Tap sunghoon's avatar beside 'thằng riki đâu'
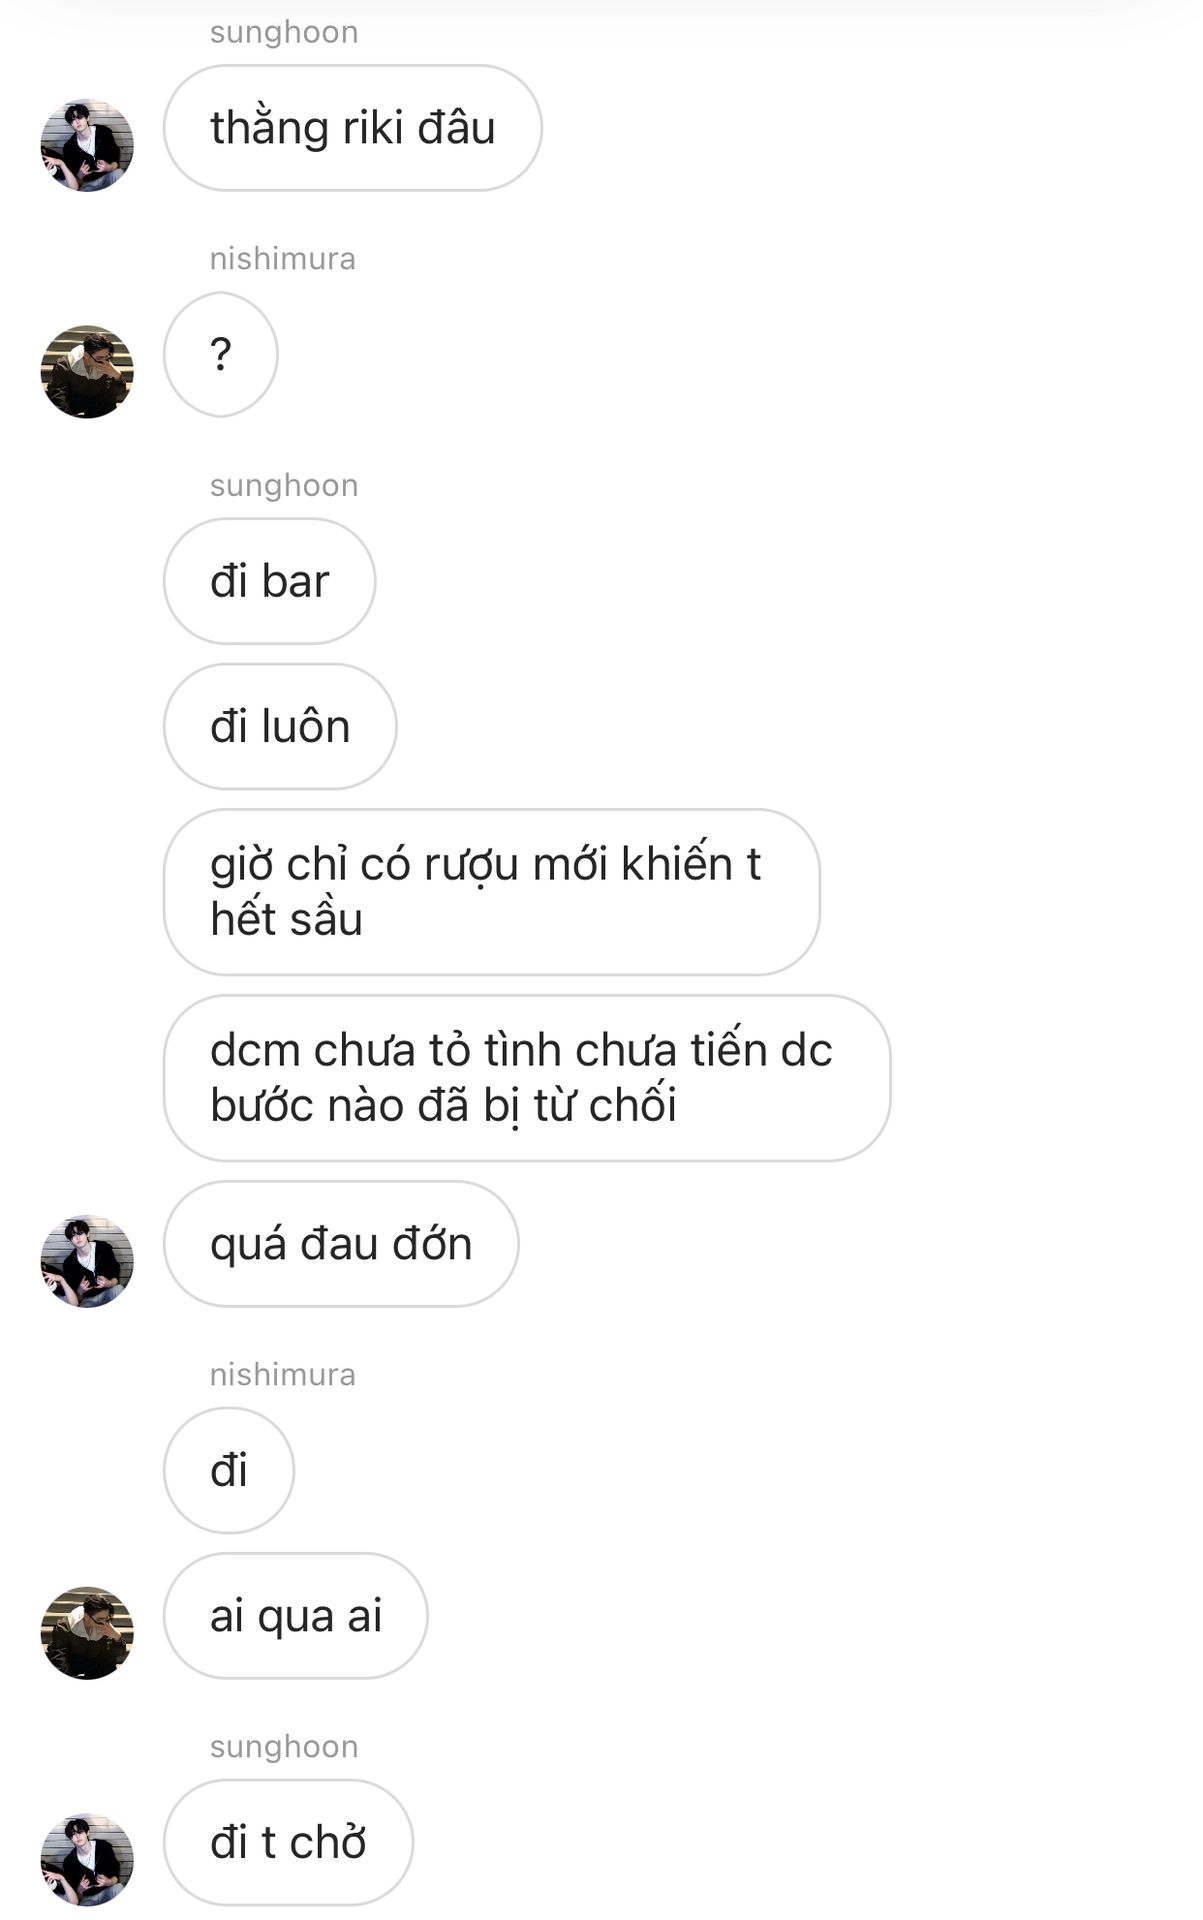This screenshot has width=1203, height=1920. click(87, 145)
